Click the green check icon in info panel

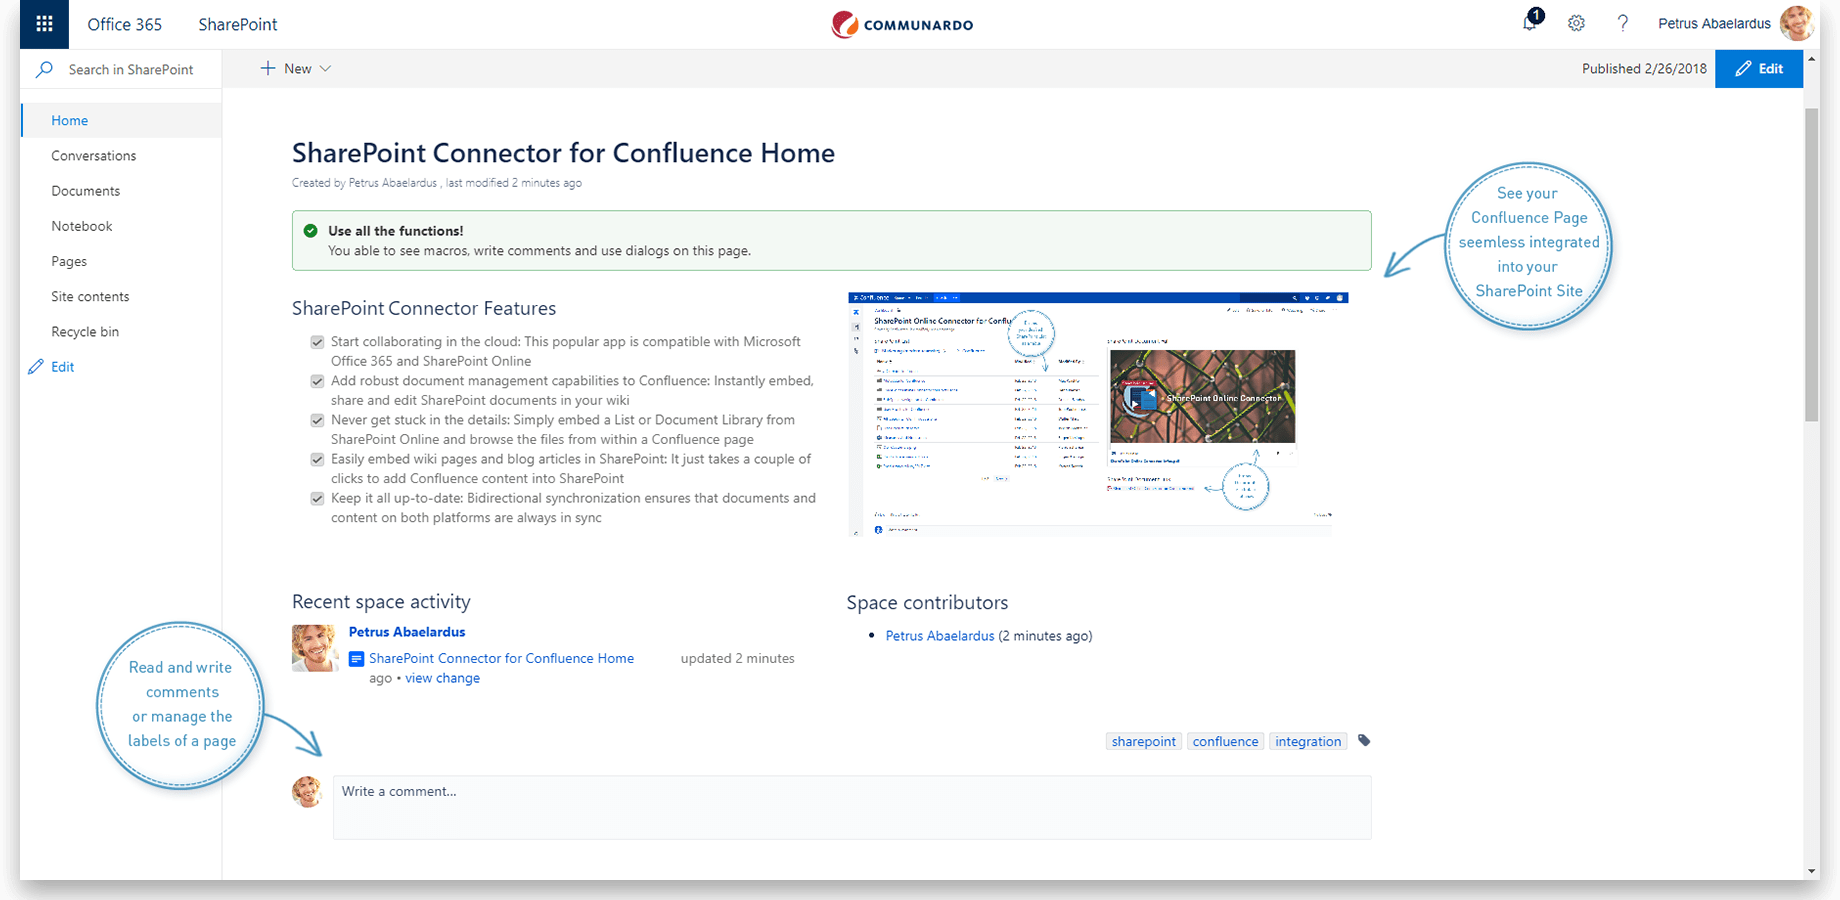click(x=311, y=230)
